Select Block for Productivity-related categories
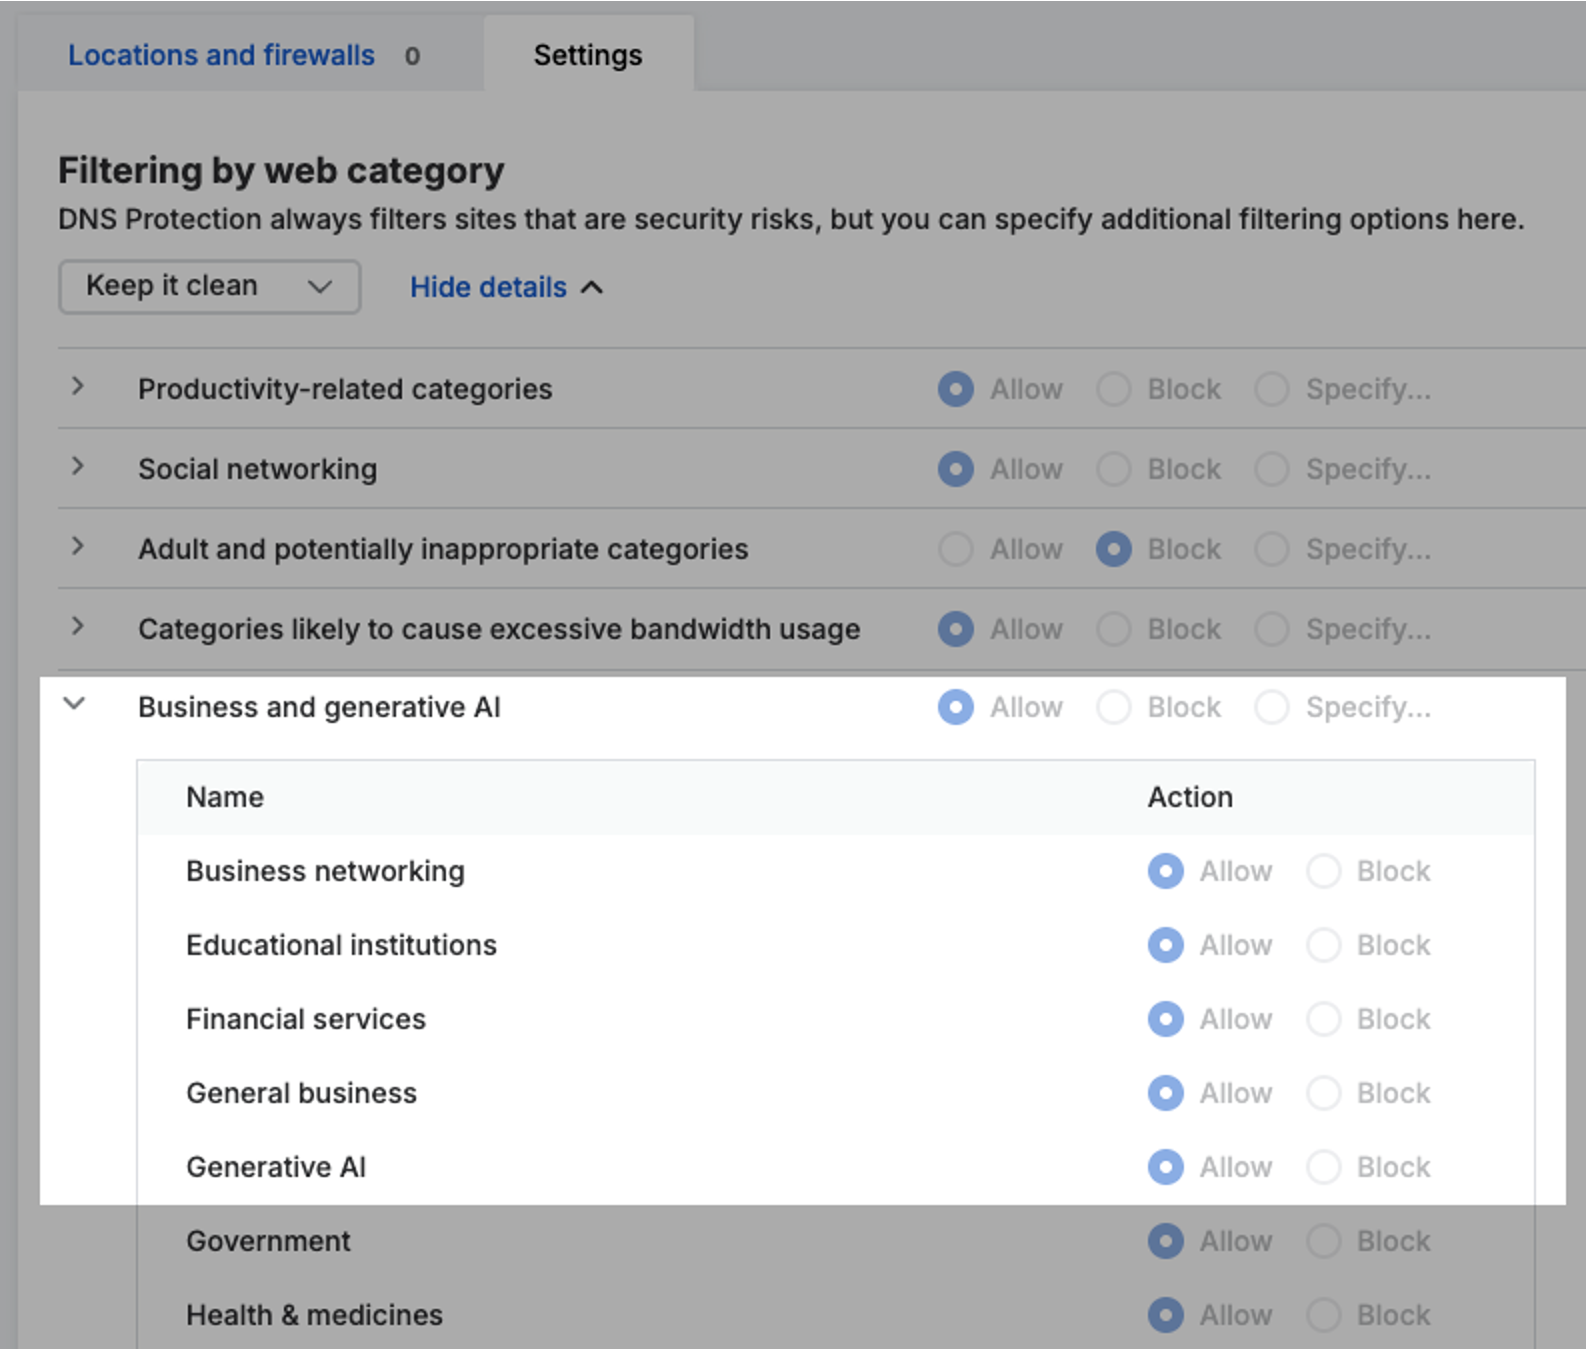 click(x=1113, y=389)
